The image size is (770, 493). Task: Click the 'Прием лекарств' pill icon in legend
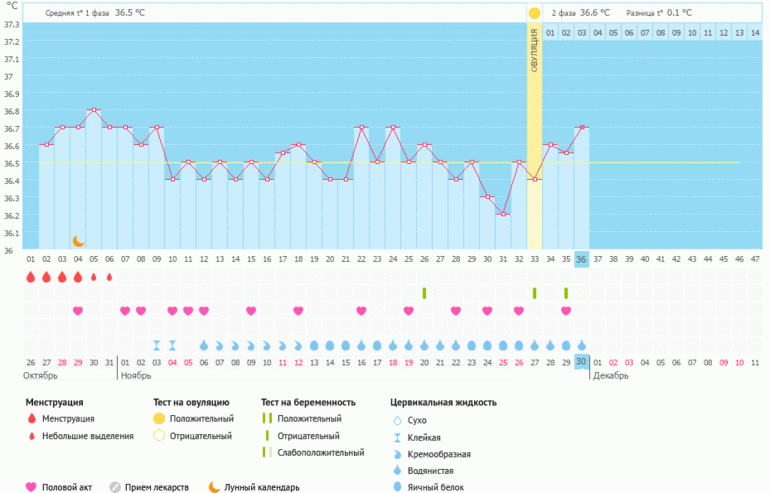pyautogui.click(x=116, y=487)
